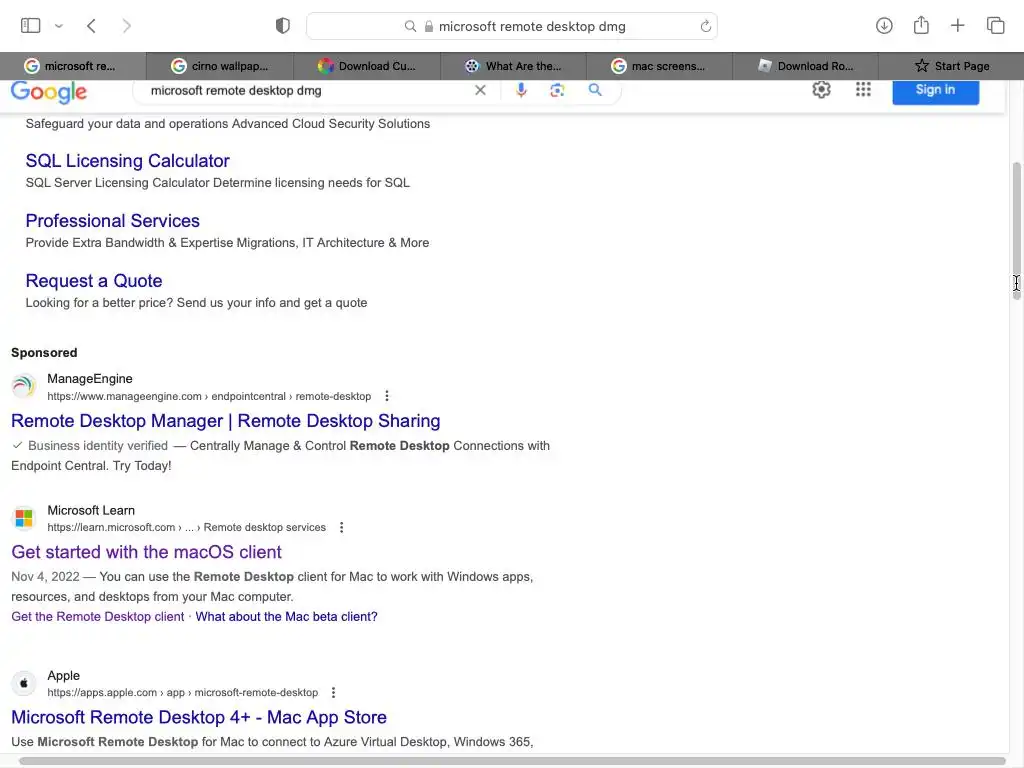Screen dimensions: 1024x768
Task: Reload the current page
Action: [x=705, y=26]
